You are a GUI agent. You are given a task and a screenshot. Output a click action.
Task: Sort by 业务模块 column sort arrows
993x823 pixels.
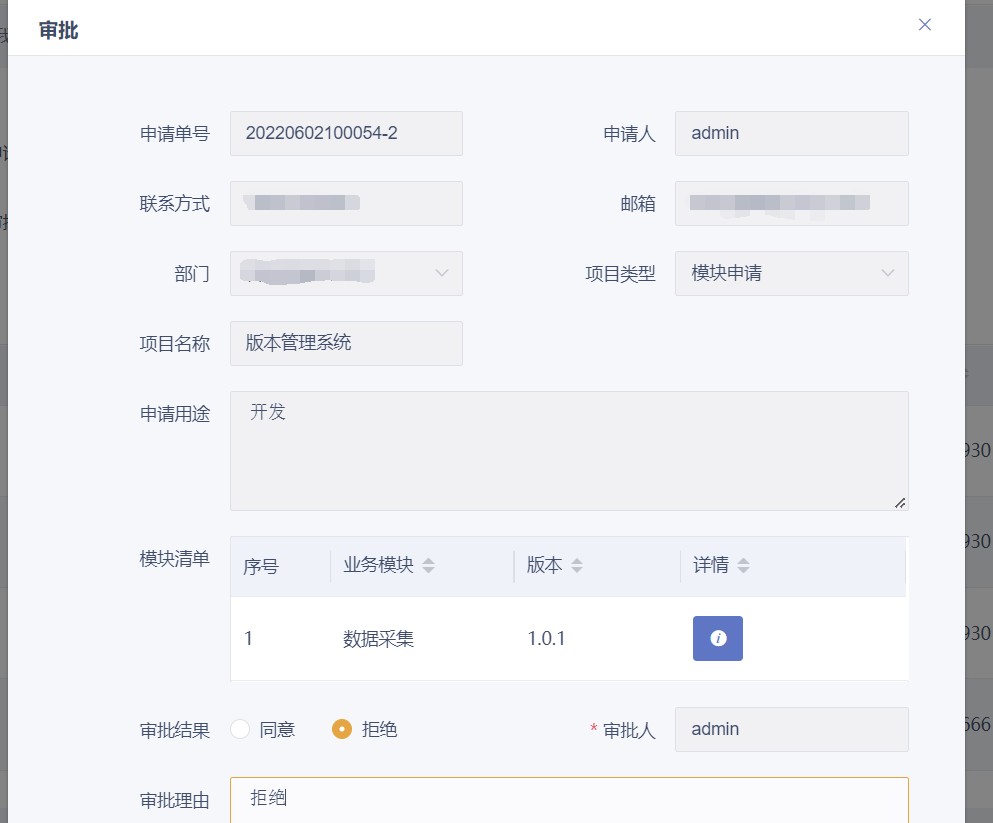428,566
